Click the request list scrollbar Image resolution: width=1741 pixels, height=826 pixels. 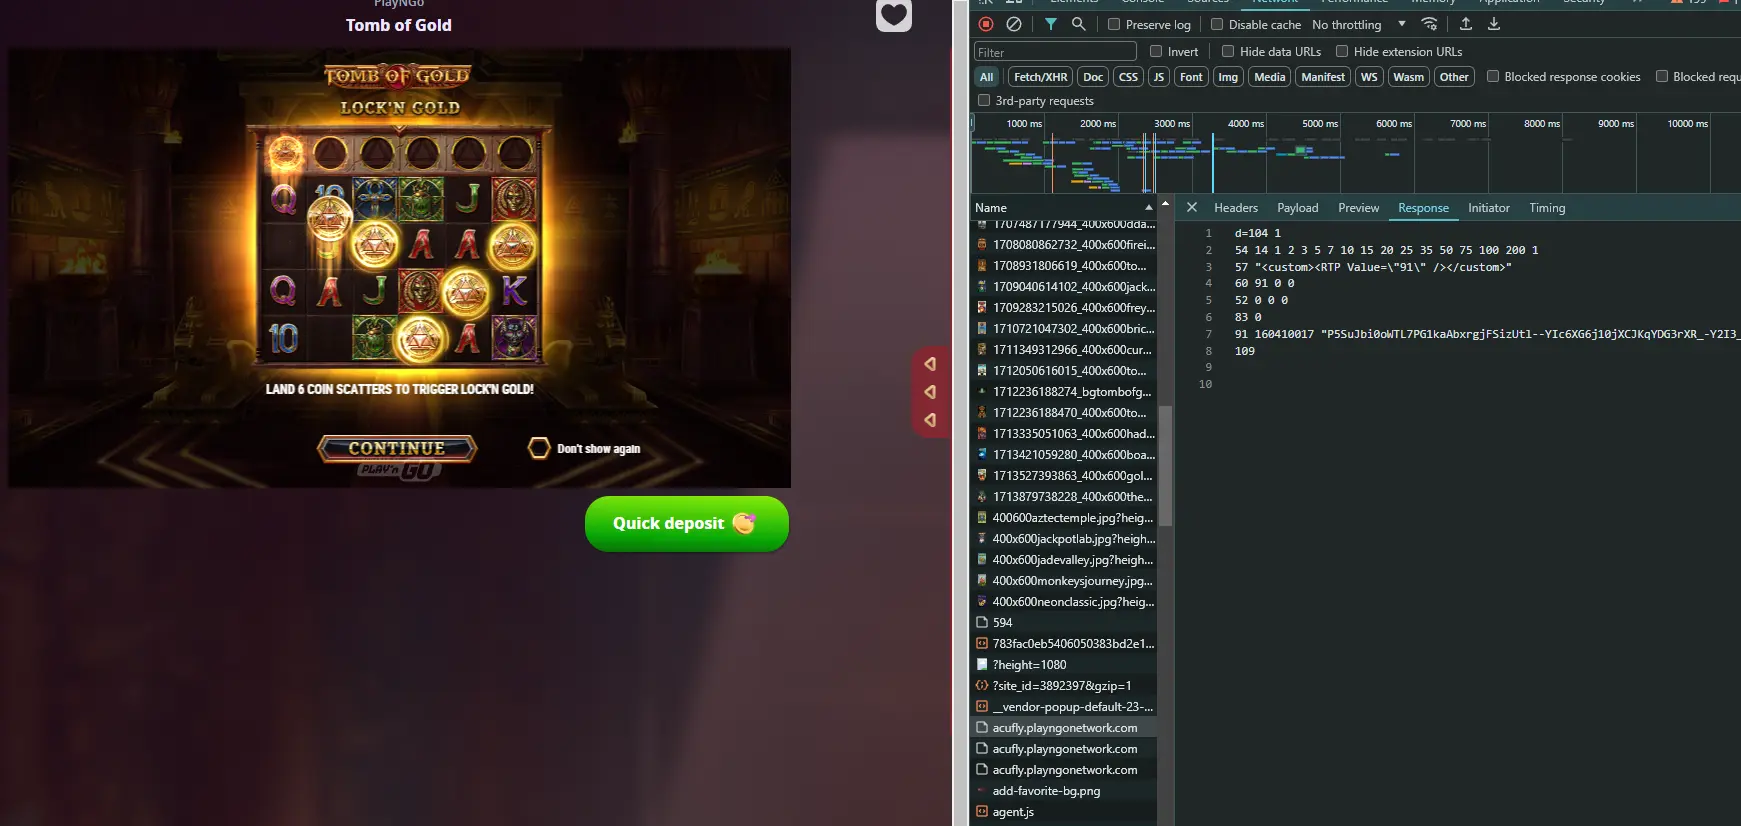coord(1165,465)
